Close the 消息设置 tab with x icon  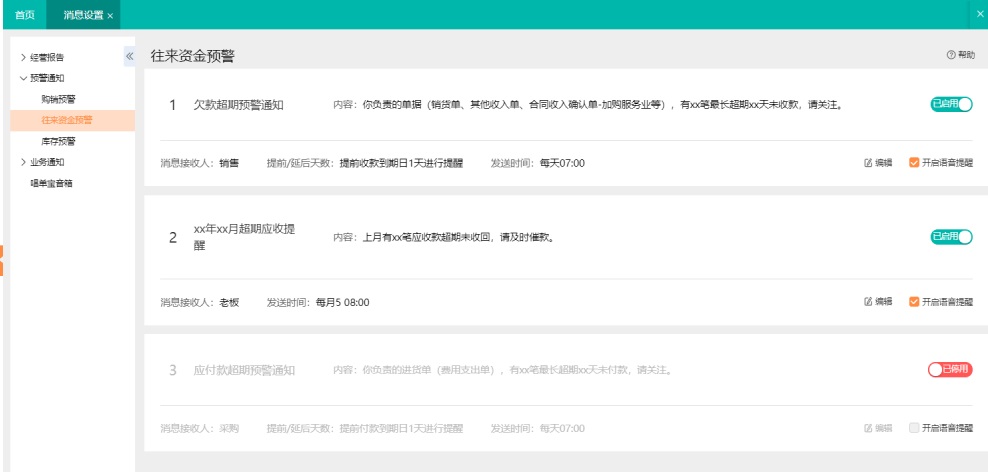110,15
